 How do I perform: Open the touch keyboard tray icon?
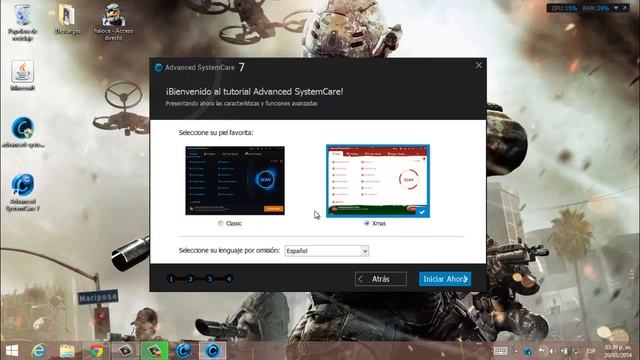click(501, 351)
